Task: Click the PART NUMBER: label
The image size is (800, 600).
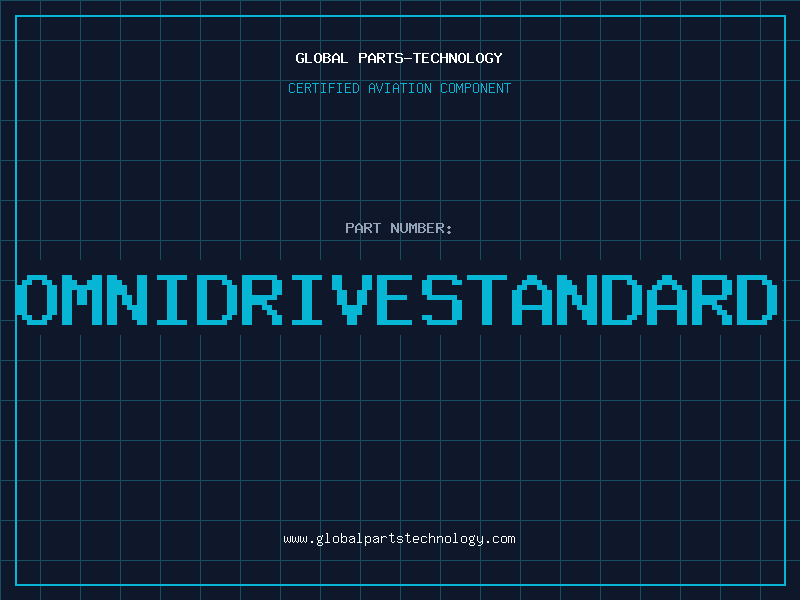Action: (399, 228)
